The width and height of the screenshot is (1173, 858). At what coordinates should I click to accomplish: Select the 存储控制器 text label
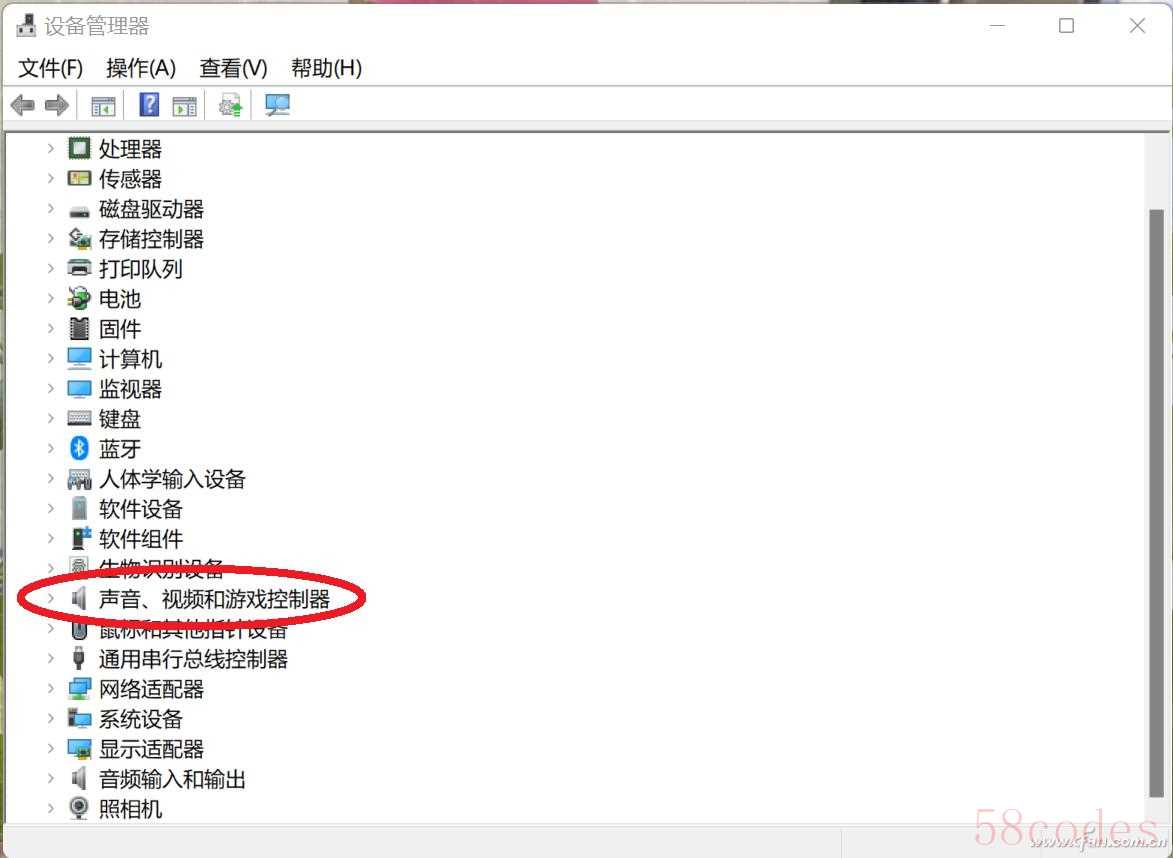[x=151, y=239]
